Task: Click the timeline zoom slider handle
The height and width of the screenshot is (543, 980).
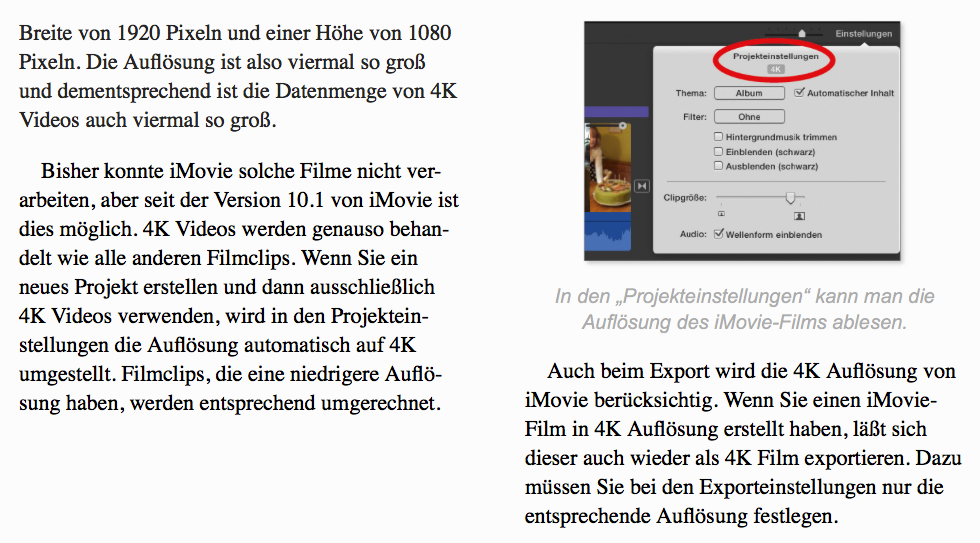Action: pos(802,33)
